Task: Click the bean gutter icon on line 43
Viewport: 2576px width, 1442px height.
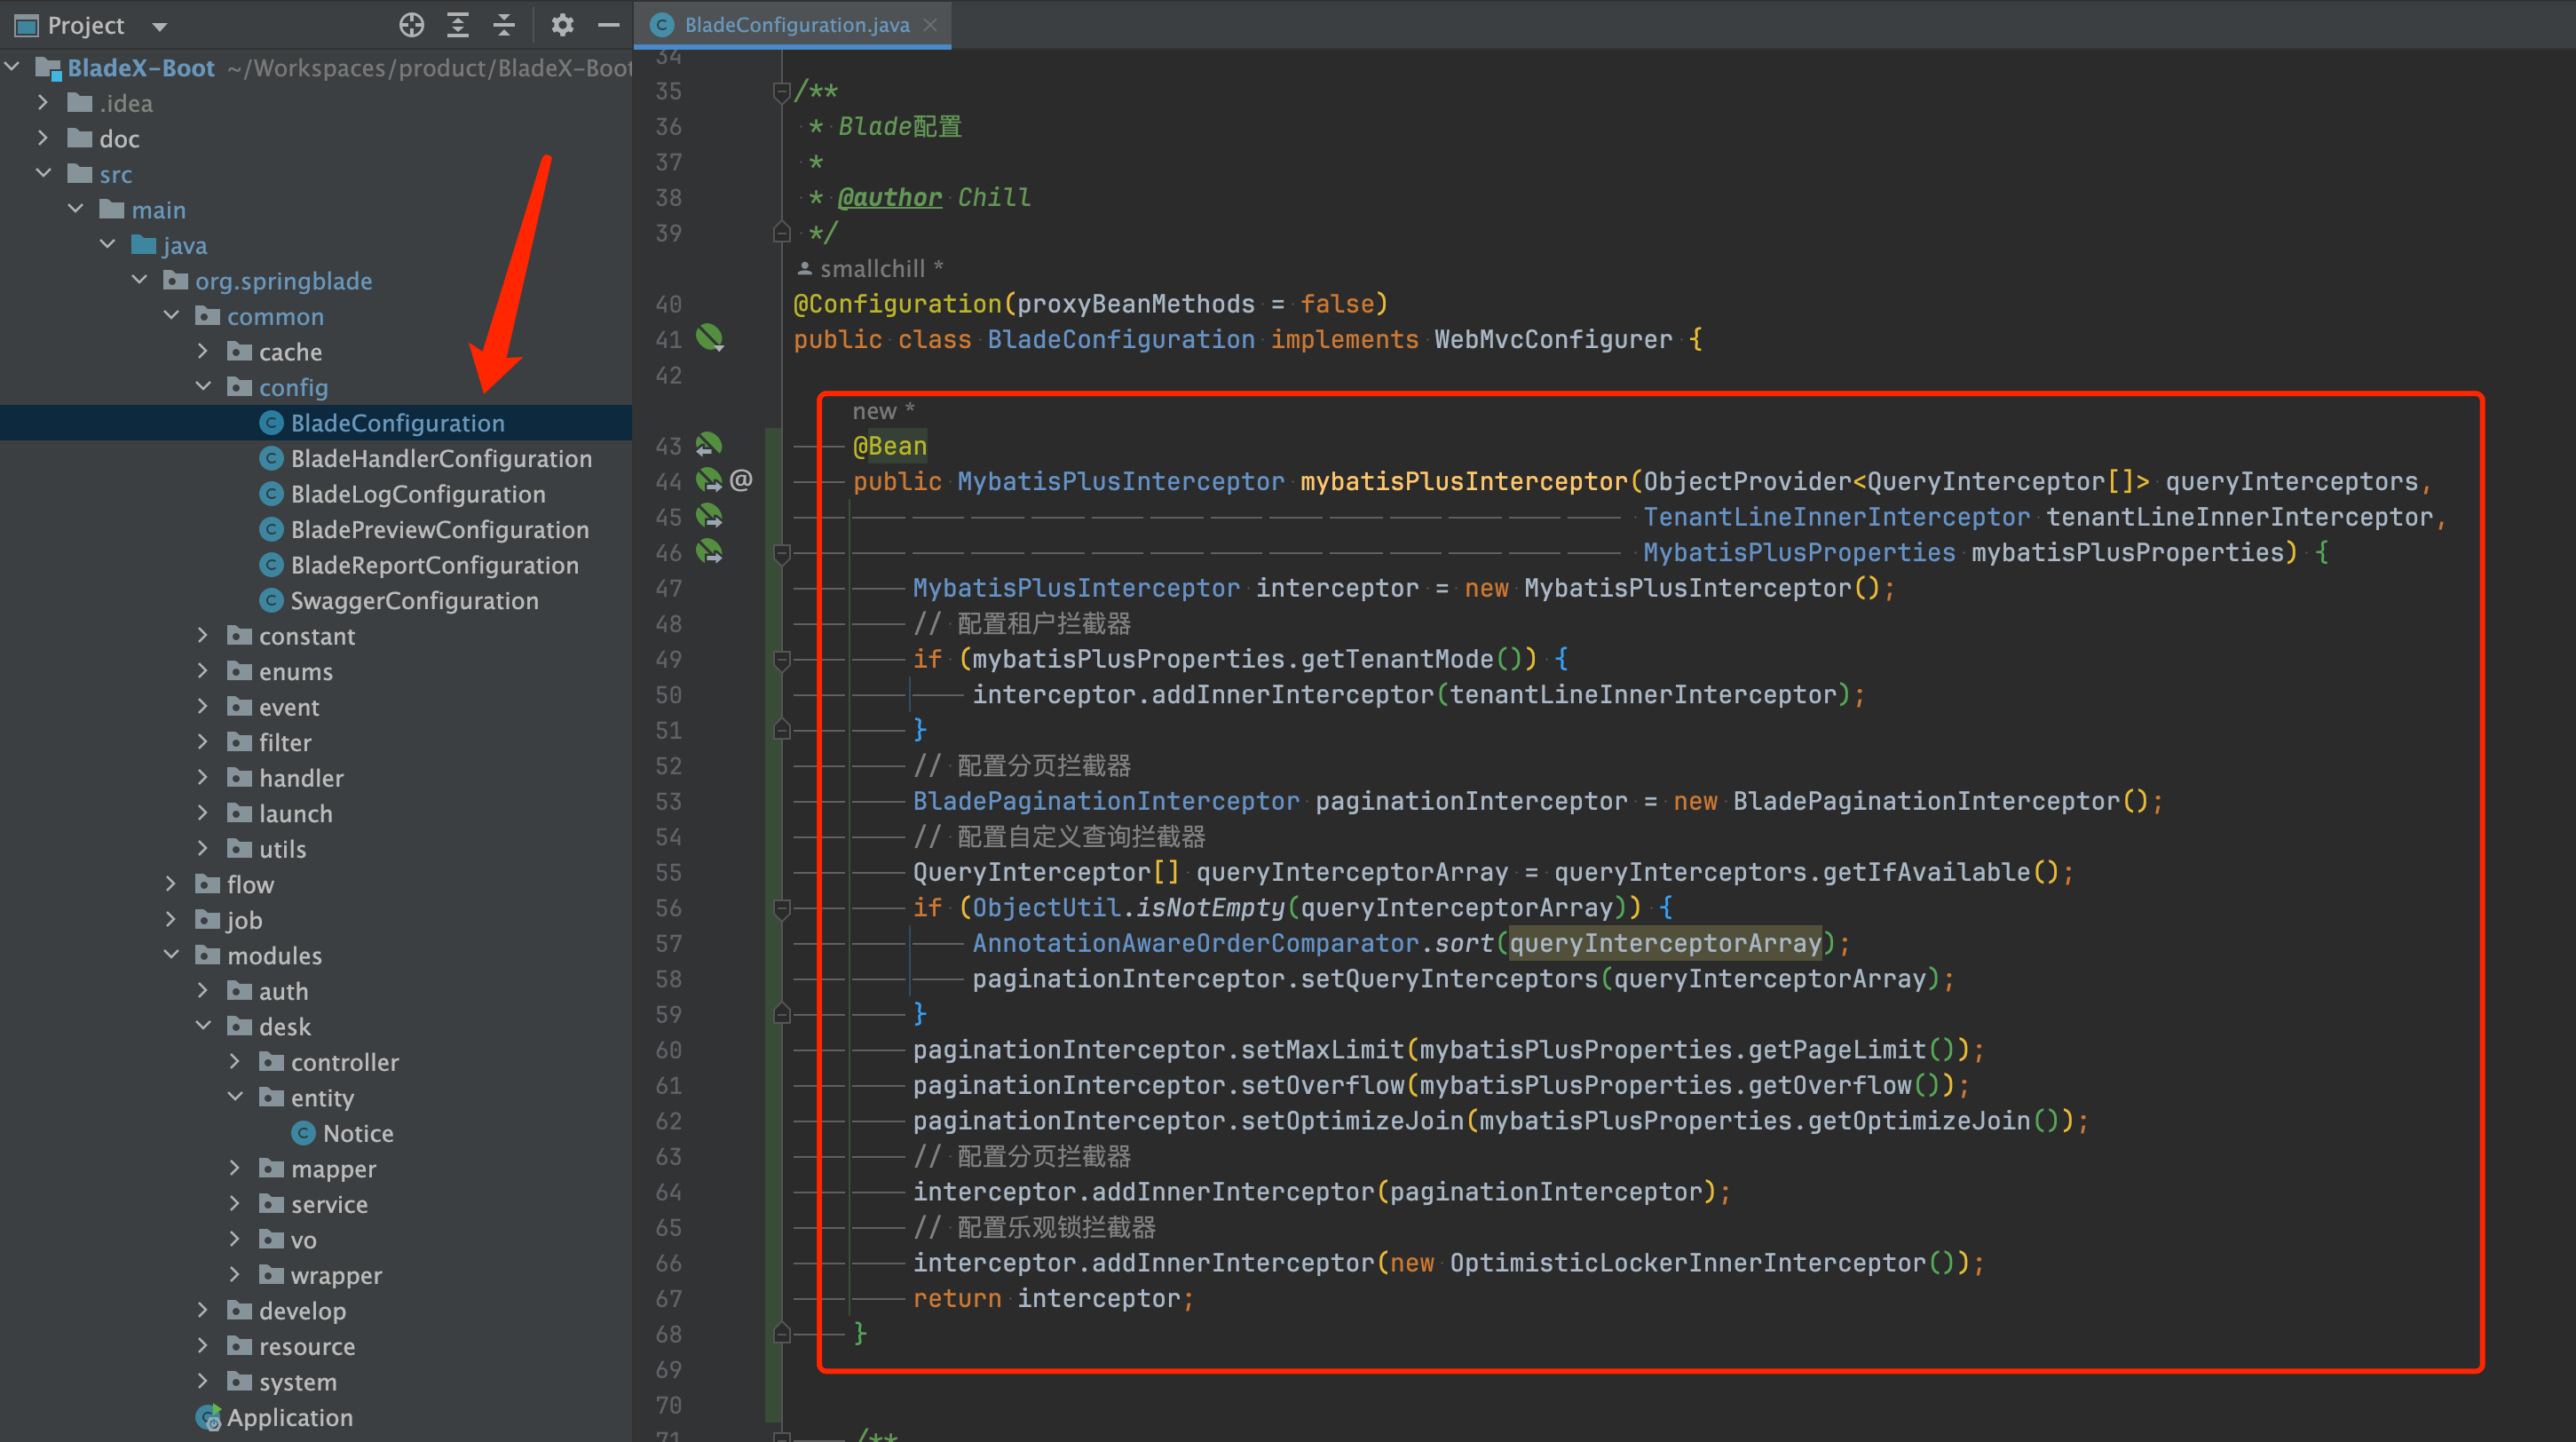Action: click(709, 444)
